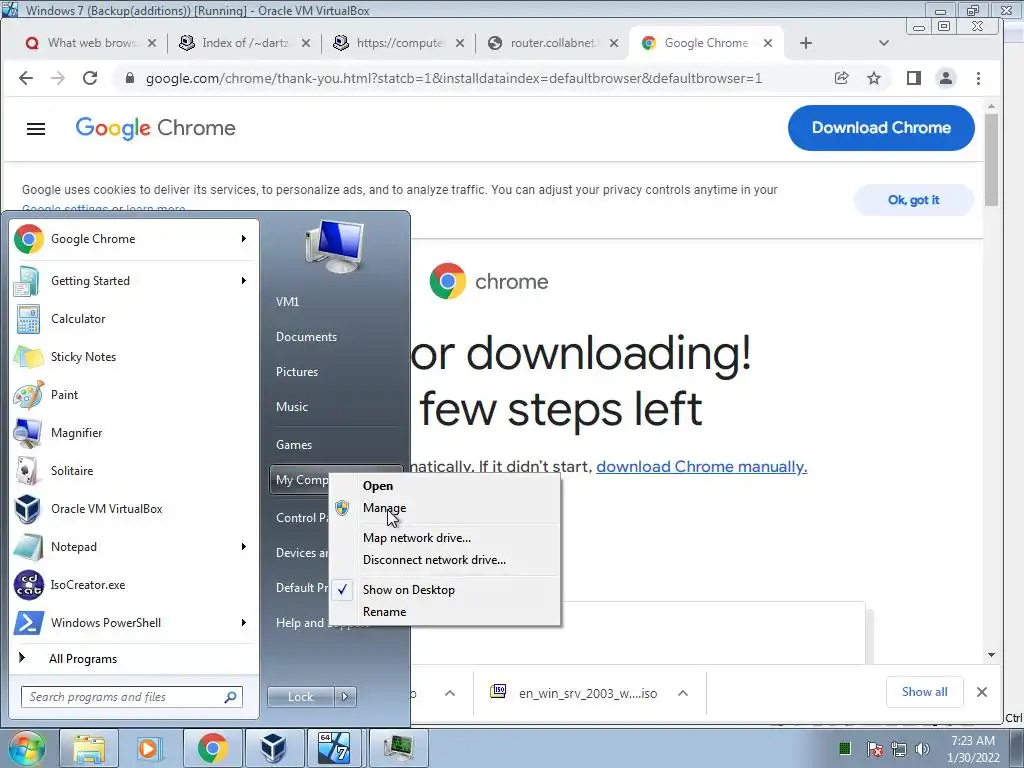Click the Search programs and files box
Screen dimensions: 1024x768
coord(131,697)
